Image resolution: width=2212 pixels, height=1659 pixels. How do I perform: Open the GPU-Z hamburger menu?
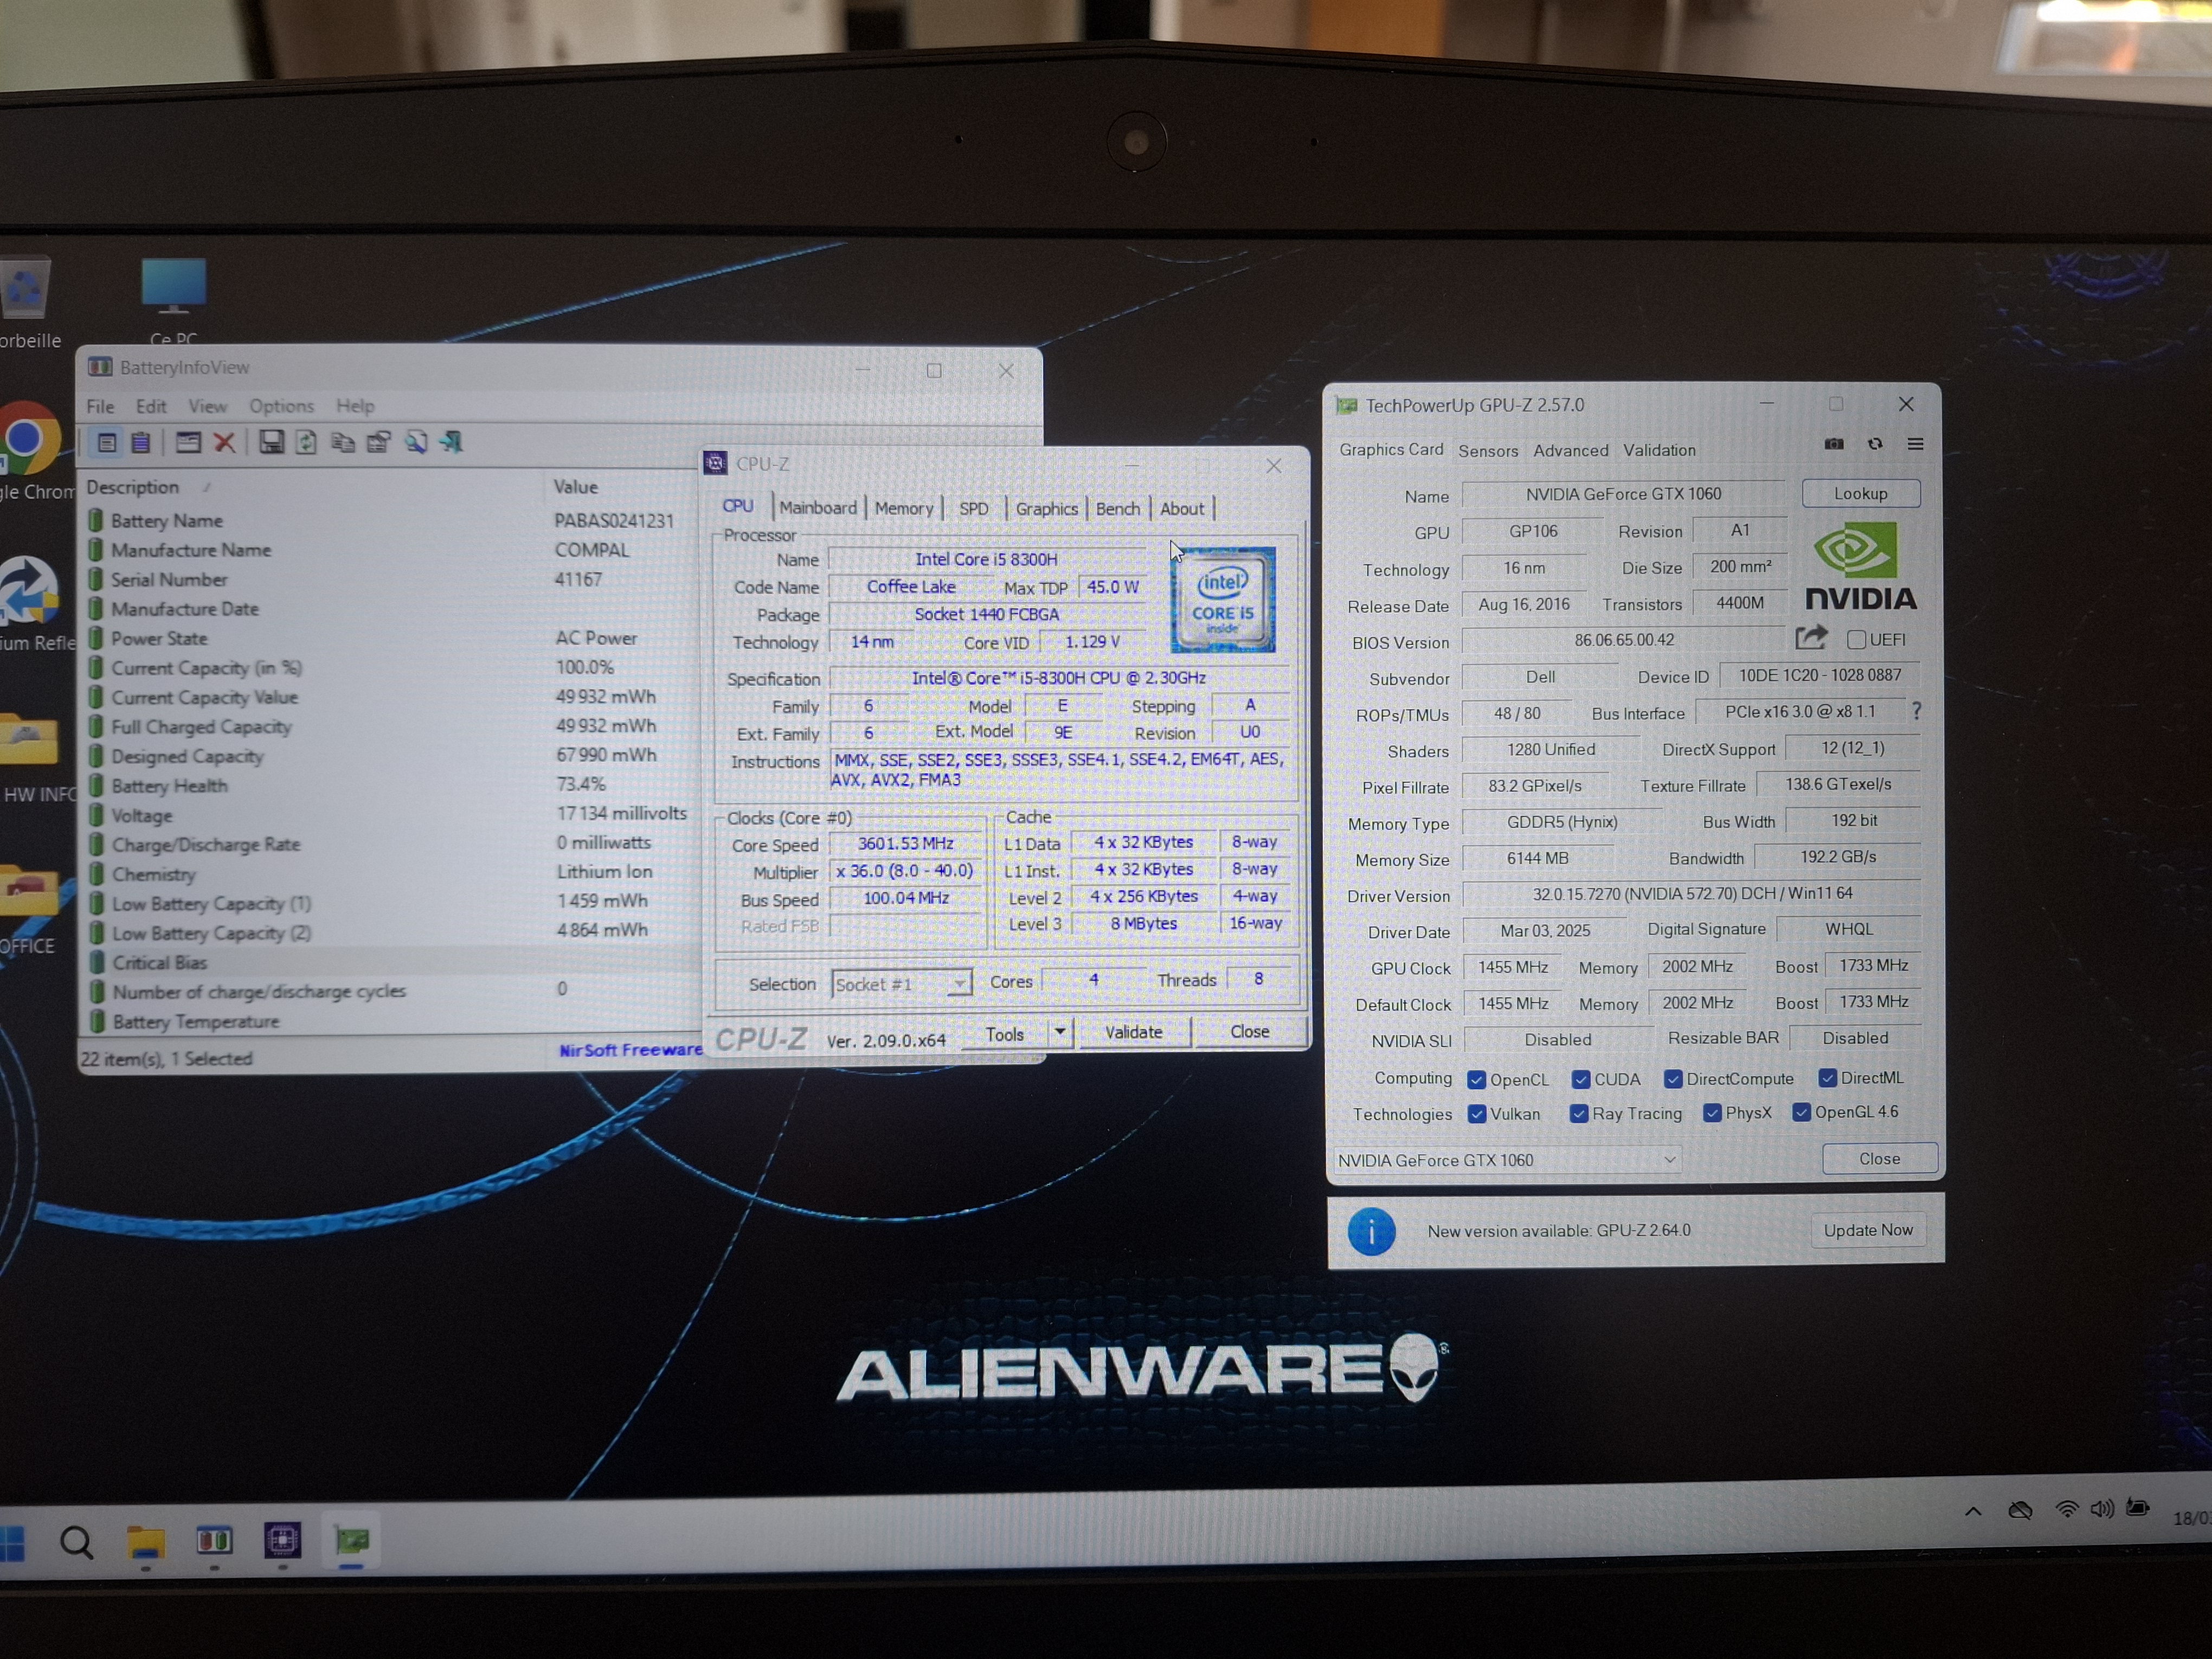coord(1916,444)
